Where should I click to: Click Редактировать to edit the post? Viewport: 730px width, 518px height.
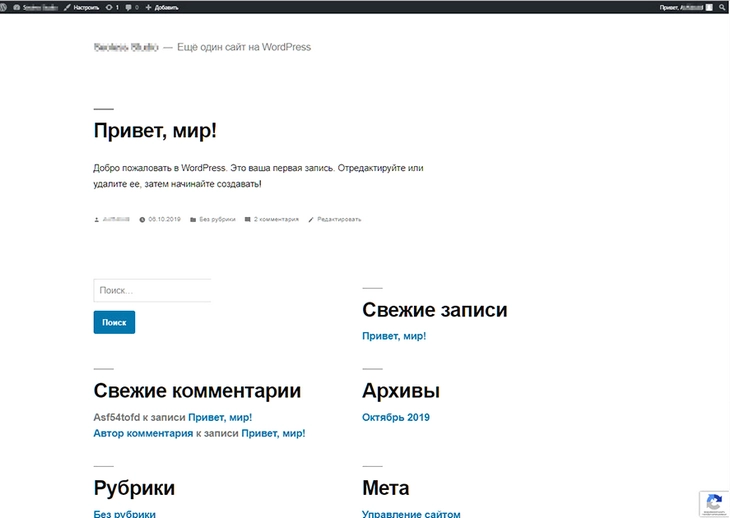coord(339,219)
